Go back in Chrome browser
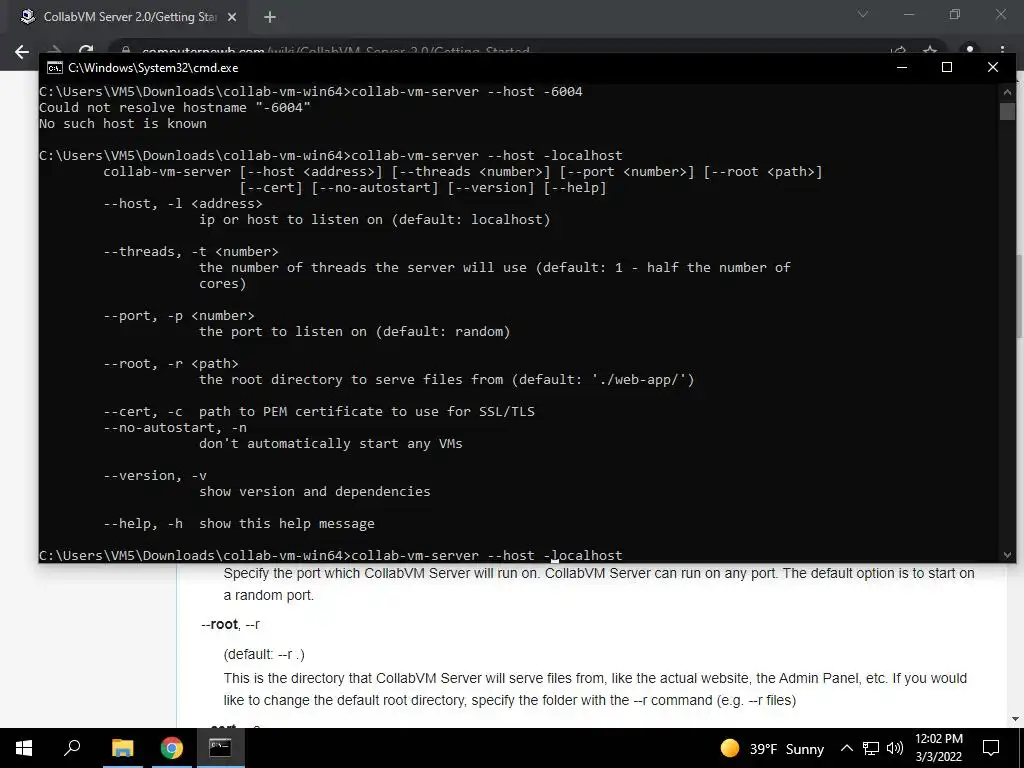 click(22, 52)
